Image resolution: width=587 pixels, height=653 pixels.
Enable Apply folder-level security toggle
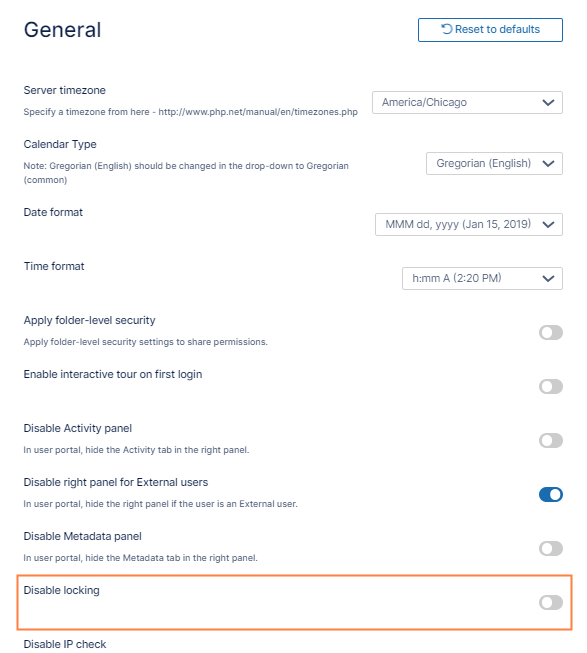(551, 332)
